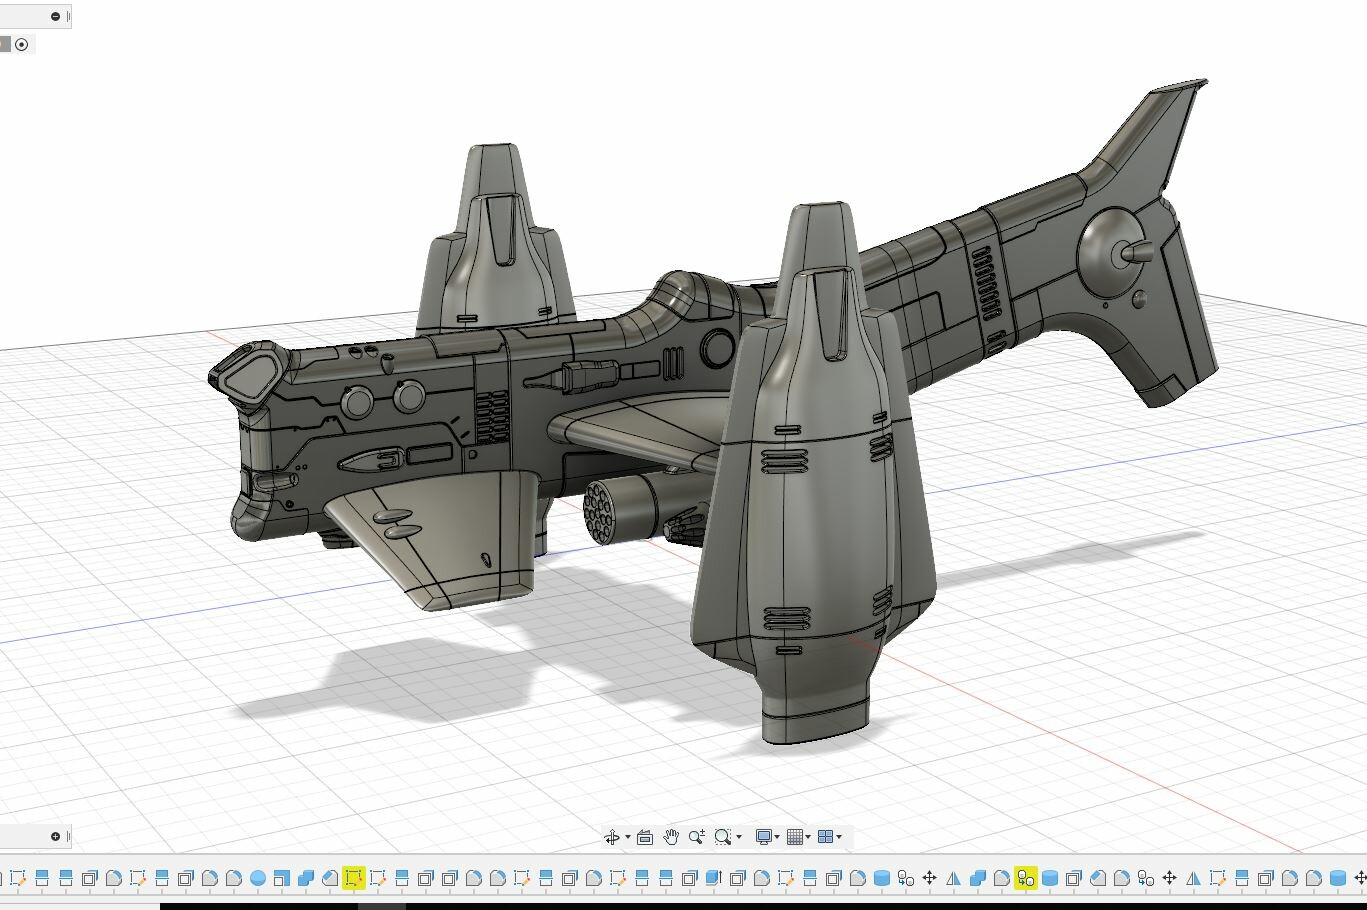Expand the collapsed browser panel at top left
1367x910 pixels.
click(57, 15)
